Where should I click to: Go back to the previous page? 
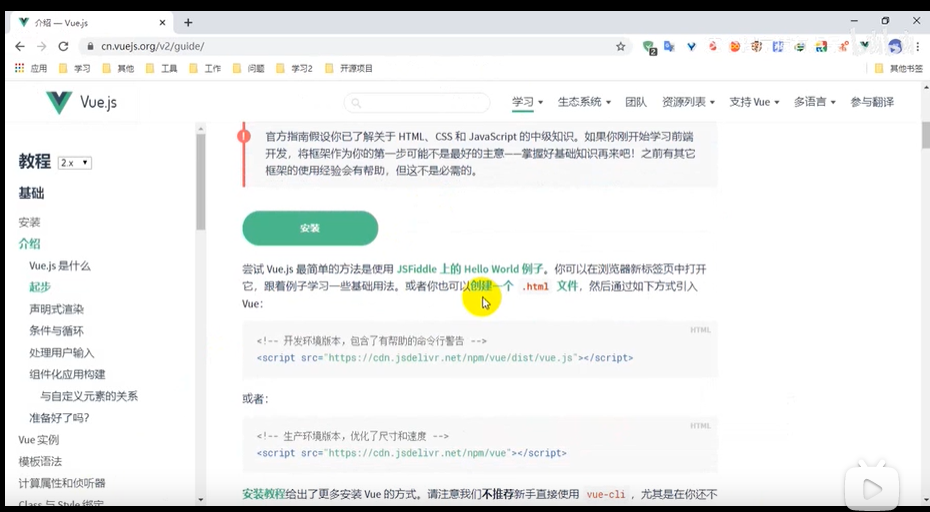20,46
